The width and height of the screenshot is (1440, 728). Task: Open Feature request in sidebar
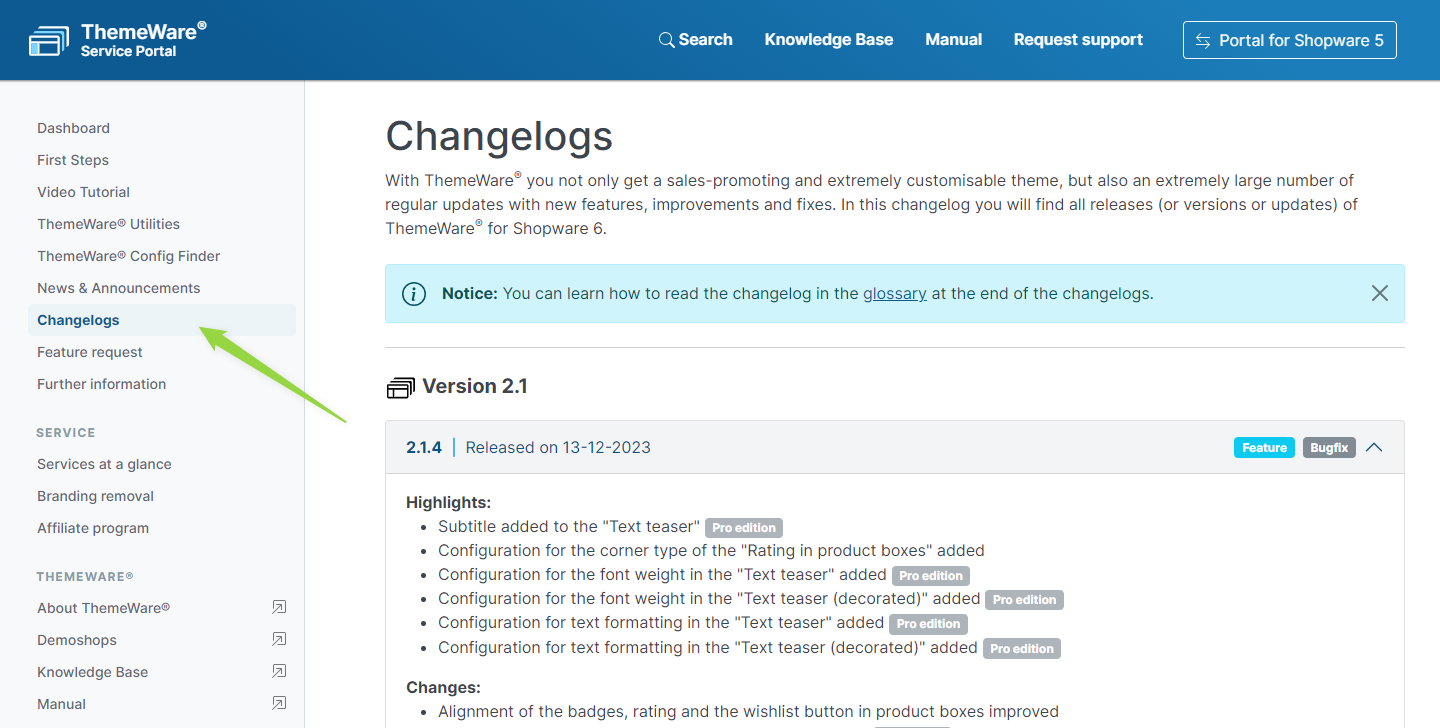(90, 352)
